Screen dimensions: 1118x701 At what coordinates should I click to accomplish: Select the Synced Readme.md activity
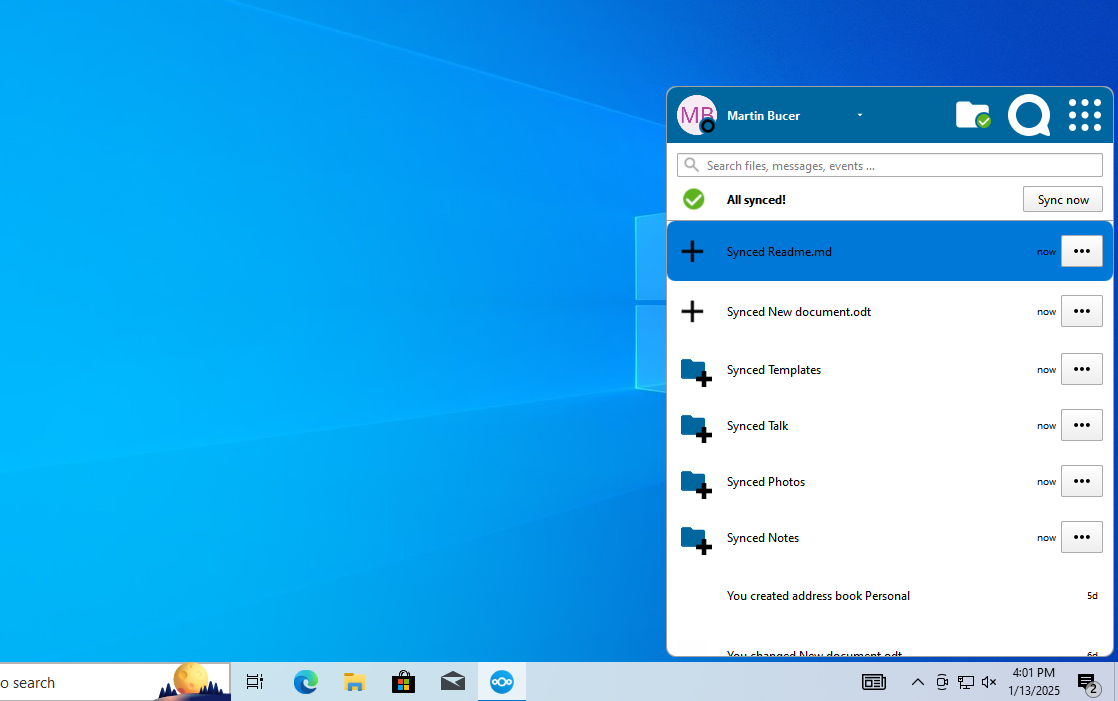click(889, 251)
